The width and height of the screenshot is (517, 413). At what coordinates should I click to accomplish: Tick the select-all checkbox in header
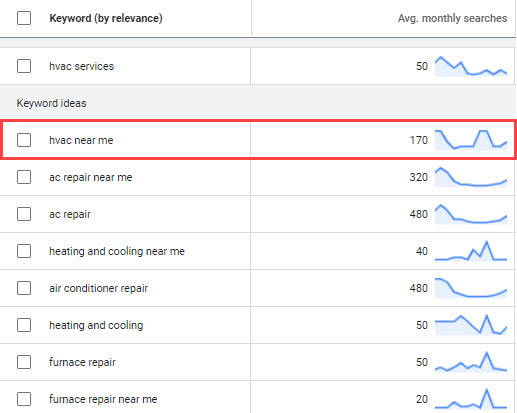24,18
